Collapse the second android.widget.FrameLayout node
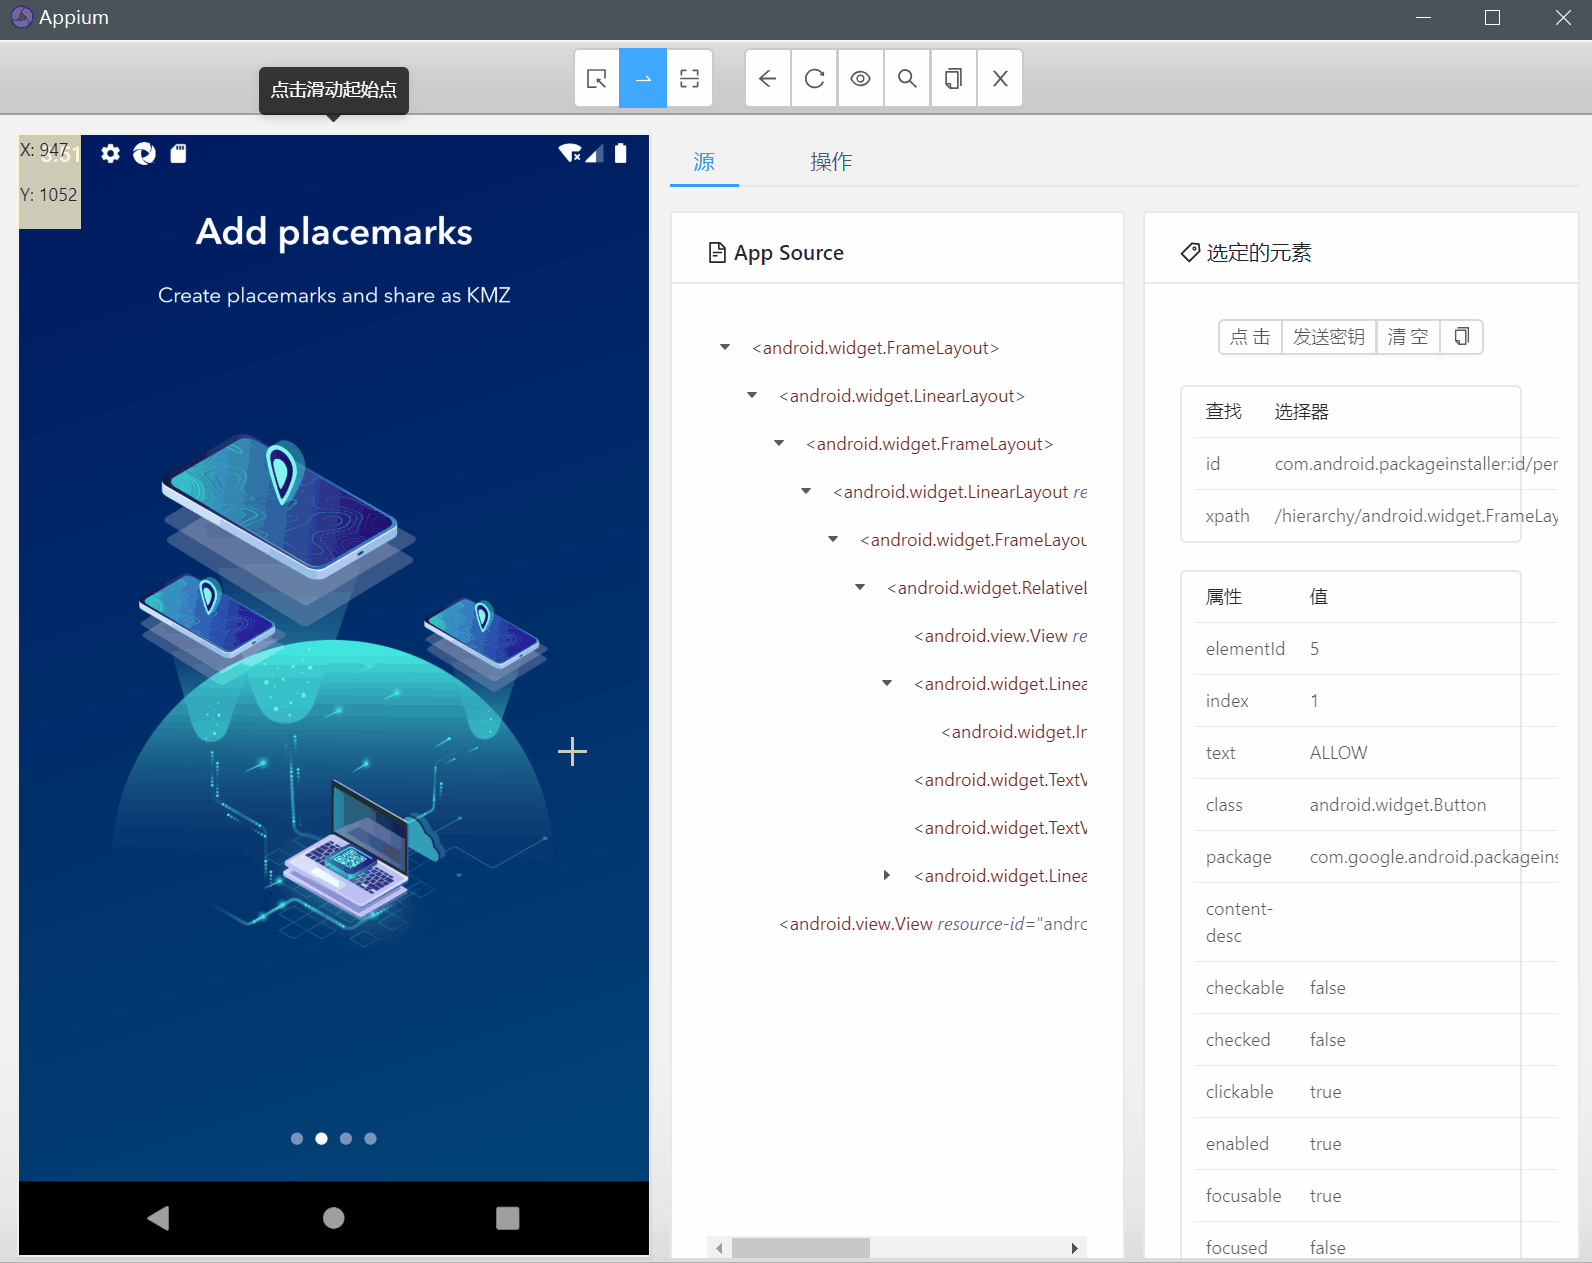Image resolution: width=1592 pixels, height=1263 pixels. pos(779,443)
